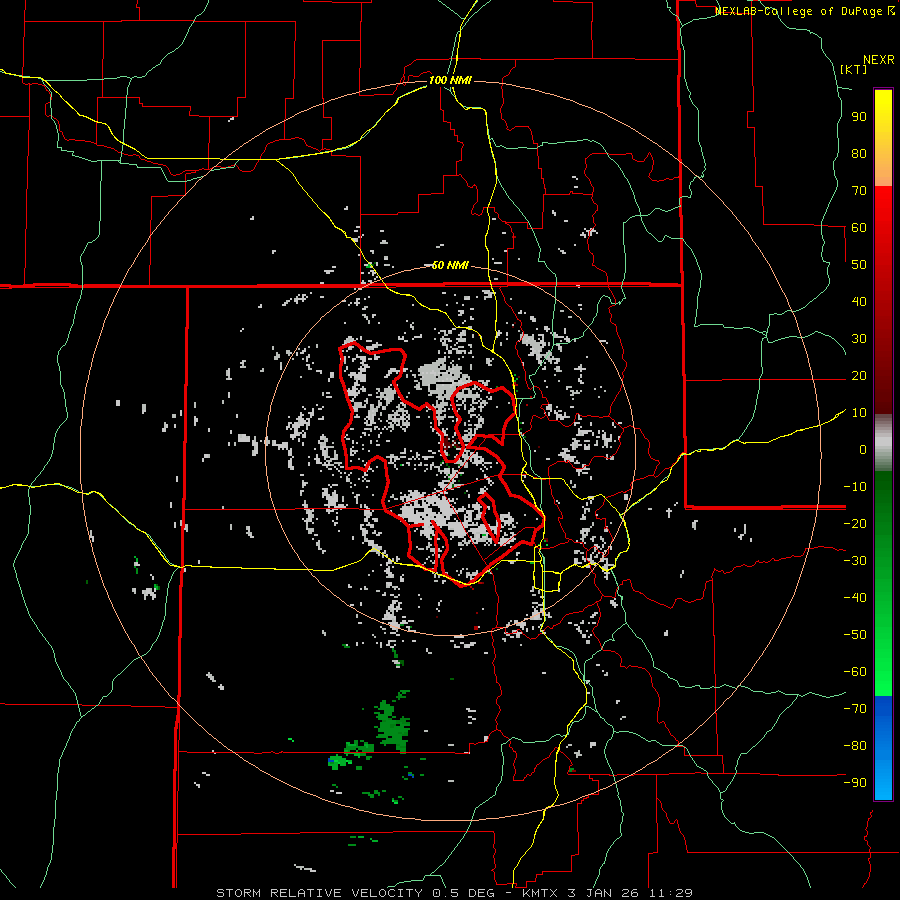Click the dark green -20 kt color band
The image size is (900, 900).
point(883,523)
